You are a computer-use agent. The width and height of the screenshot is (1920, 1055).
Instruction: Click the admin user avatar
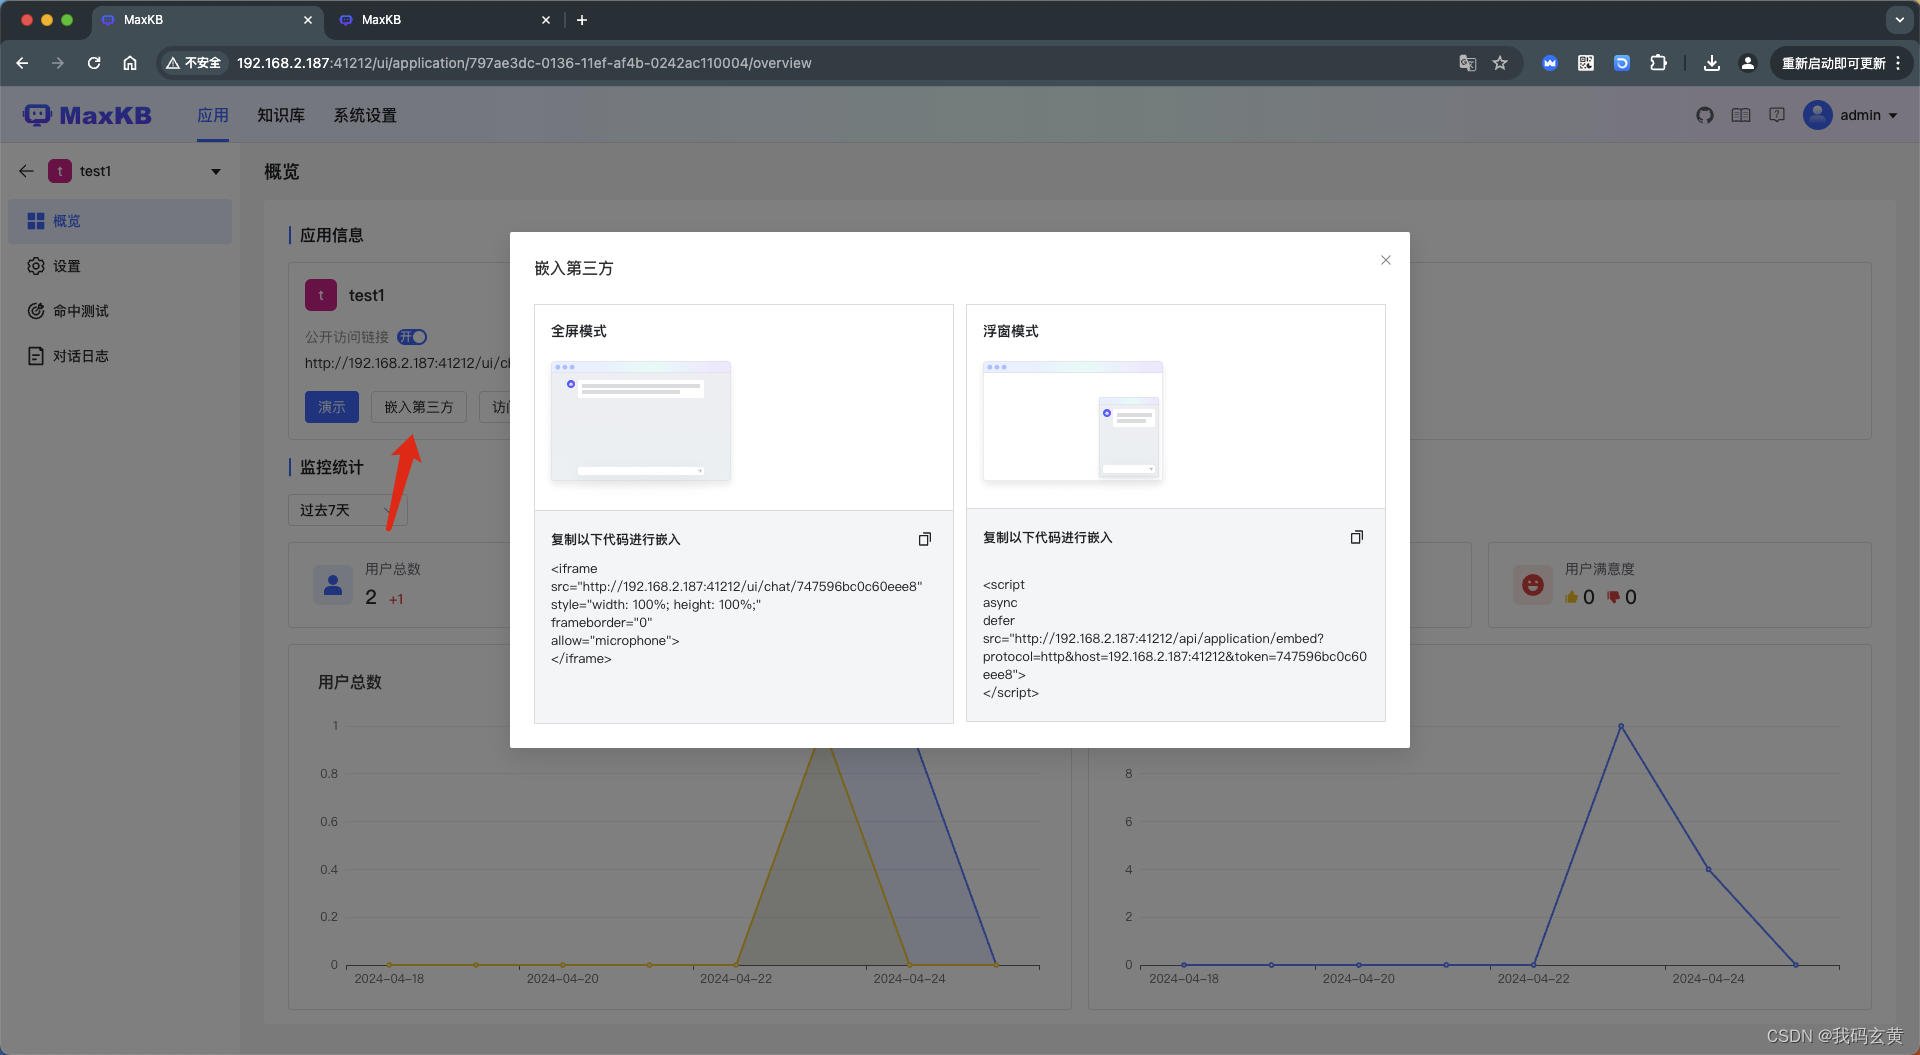pyautogui.click(x=1818, y=115)
